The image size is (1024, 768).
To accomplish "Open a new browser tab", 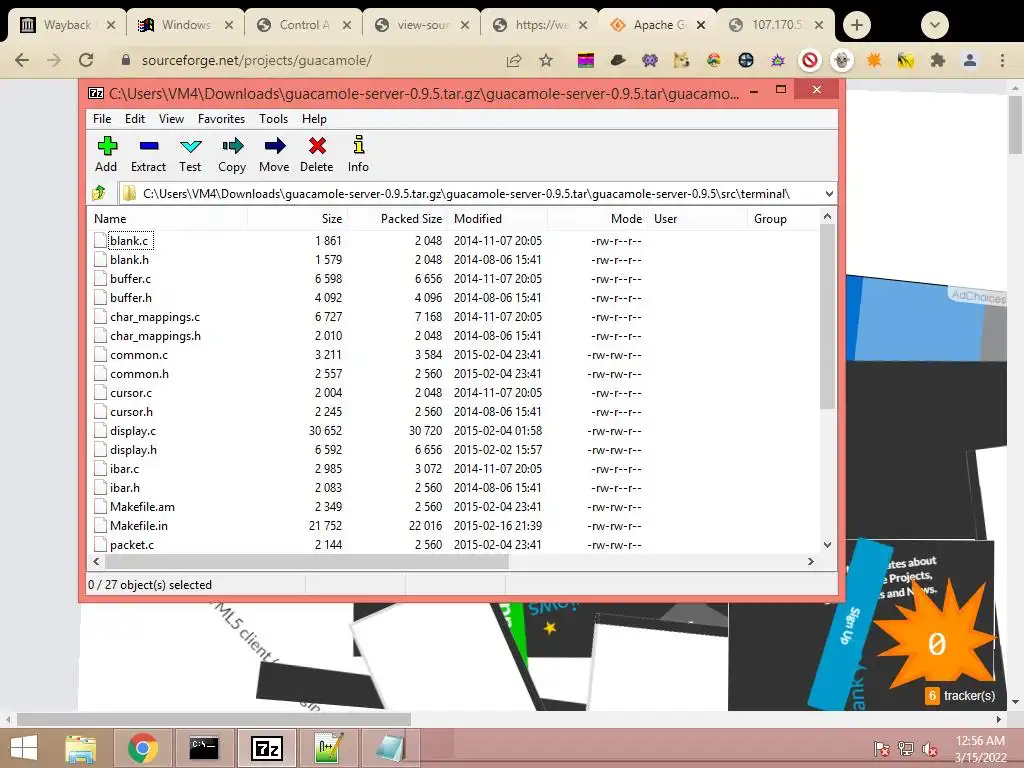I will coord(857,25).
